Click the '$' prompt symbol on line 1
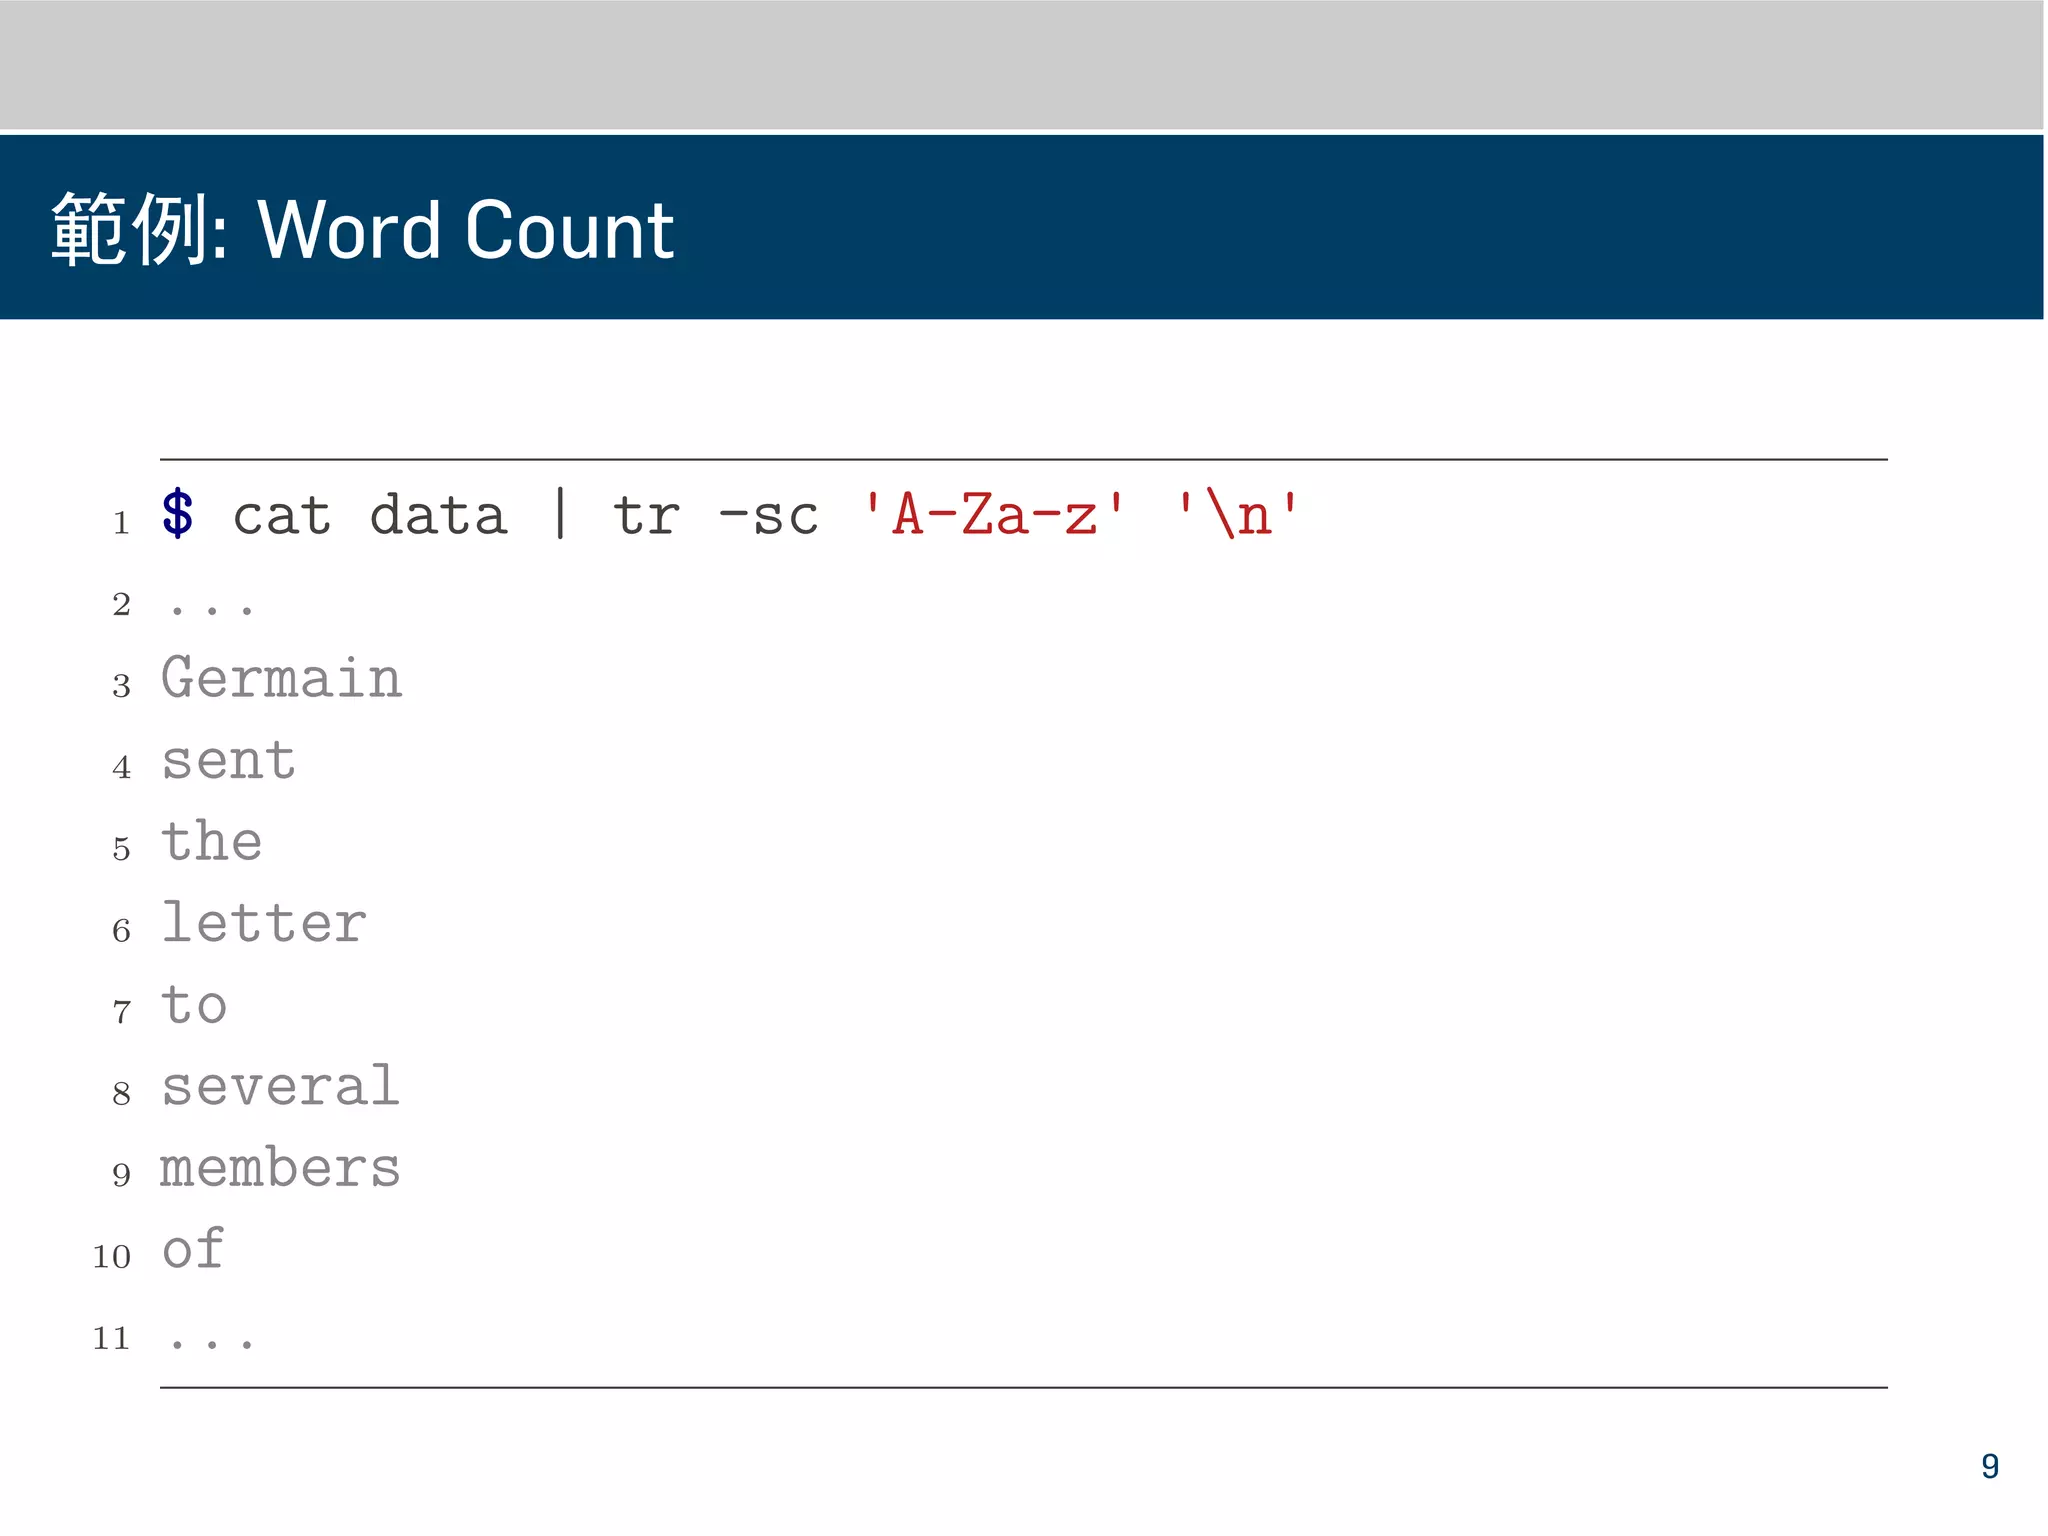The width and height of the screenshot is (2048, 1536). 177,515
